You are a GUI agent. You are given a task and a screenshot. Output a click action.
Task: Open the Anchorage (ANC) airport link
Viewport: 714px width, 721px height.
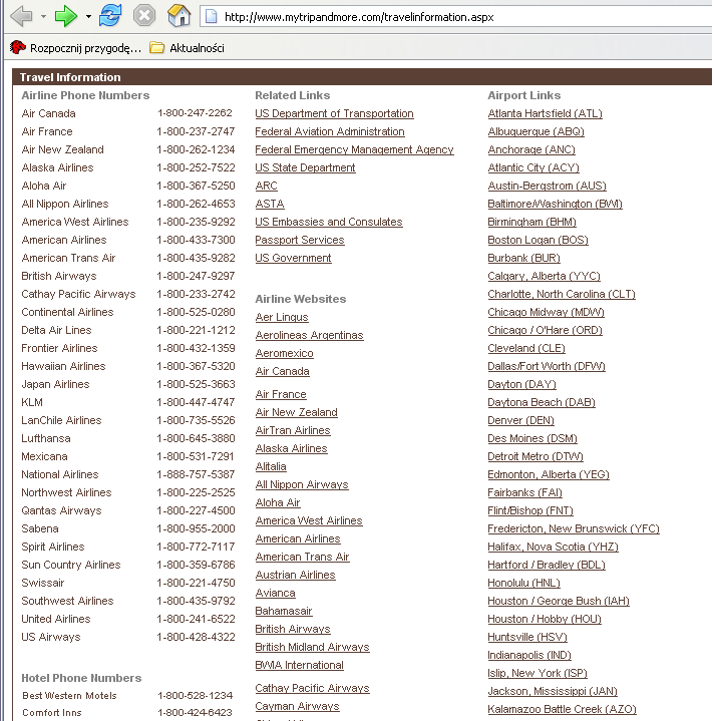531,150
